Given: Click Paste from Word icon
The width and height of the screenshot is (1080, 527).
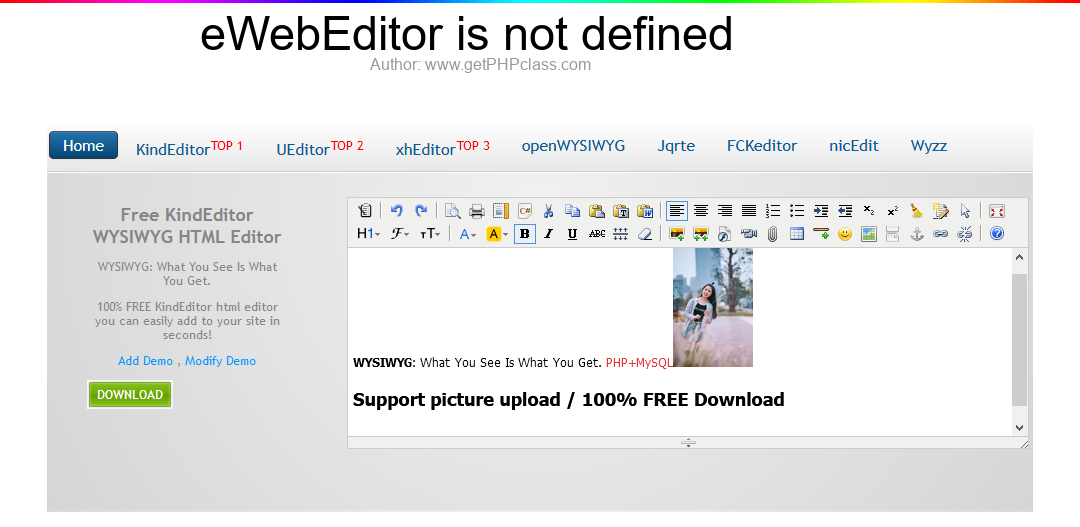Looking at the screenshot, I should pos(645,211).
